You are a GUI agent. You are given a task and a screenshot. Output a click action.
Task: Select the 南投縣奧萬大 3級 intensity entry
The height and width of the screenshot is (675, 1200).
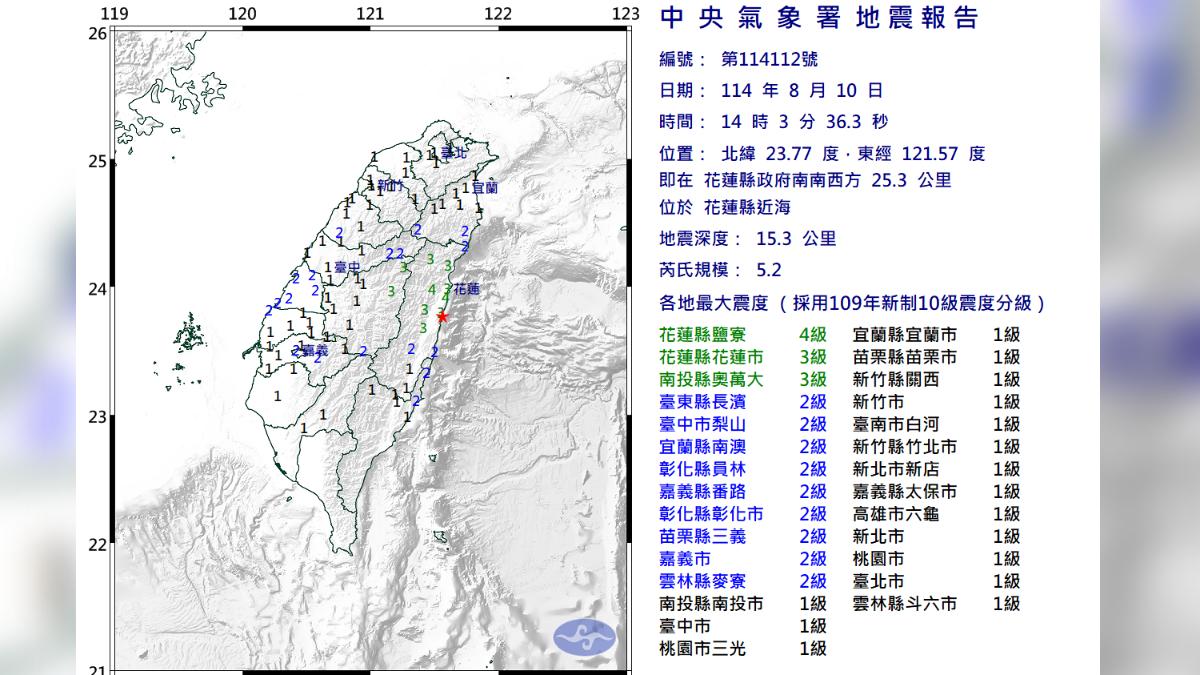[x=742, y=379]
